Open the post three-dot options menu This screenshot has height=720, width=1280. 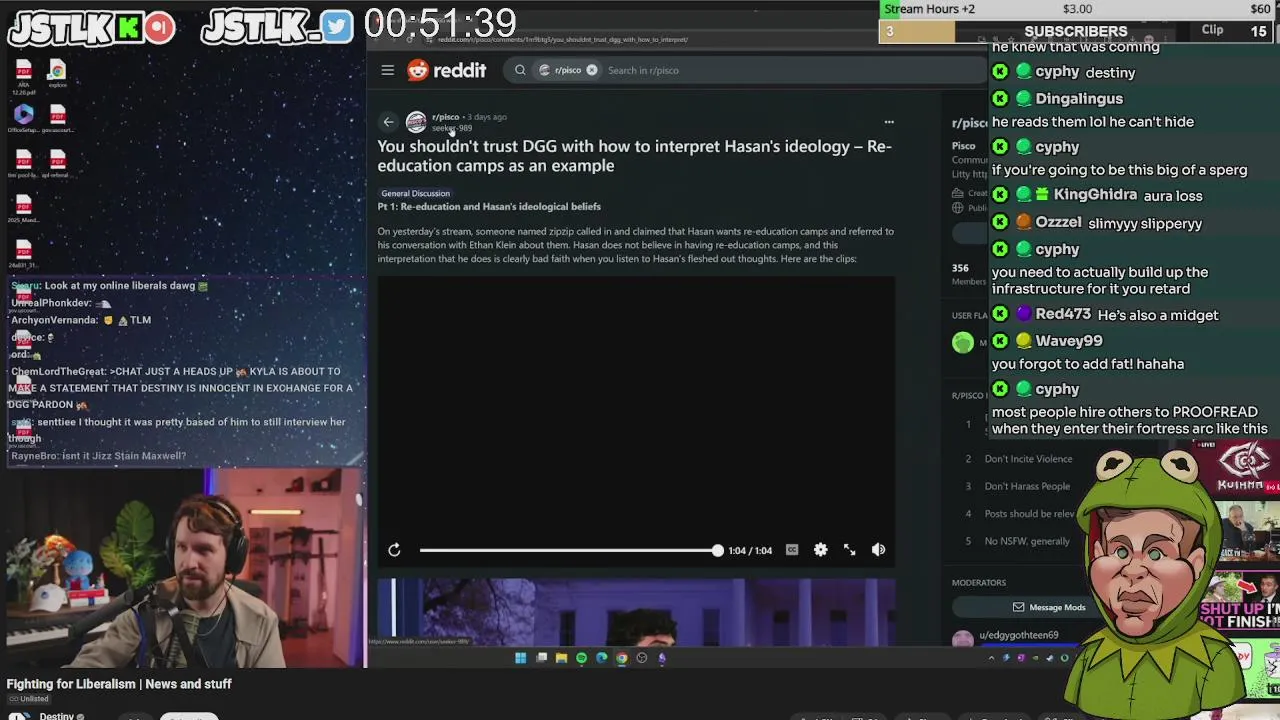[x=889, y=122]
